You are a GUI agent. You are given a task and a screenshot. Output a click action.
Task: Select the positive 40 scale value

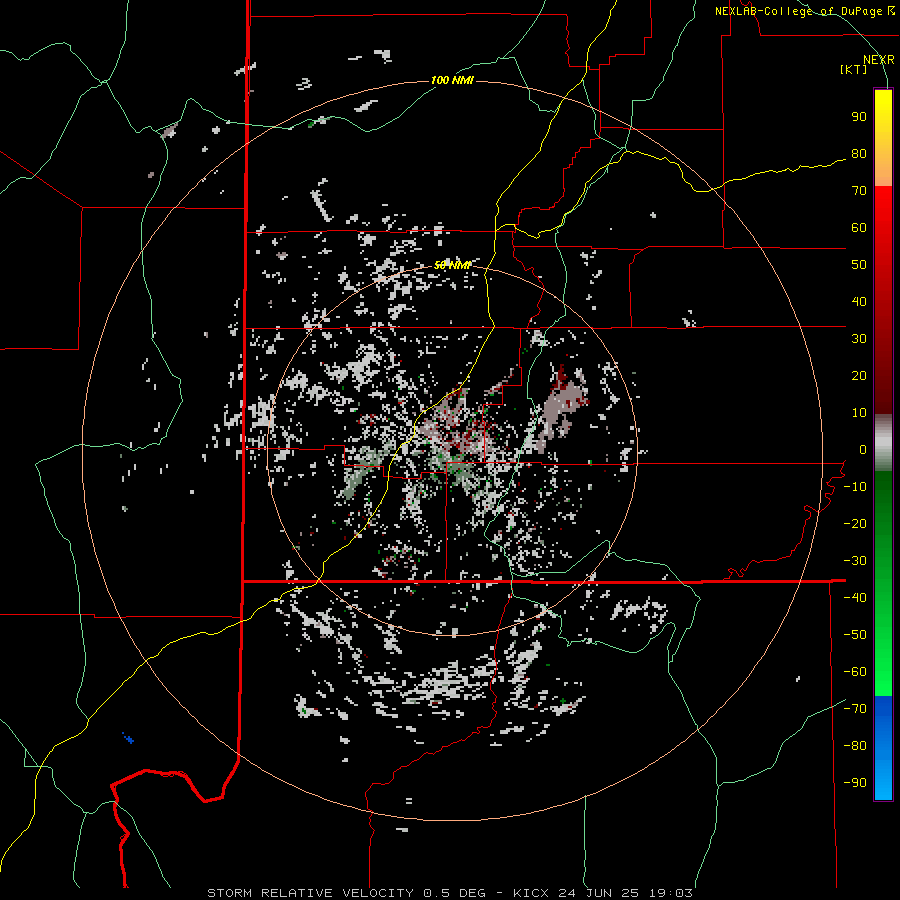[859, 302]
